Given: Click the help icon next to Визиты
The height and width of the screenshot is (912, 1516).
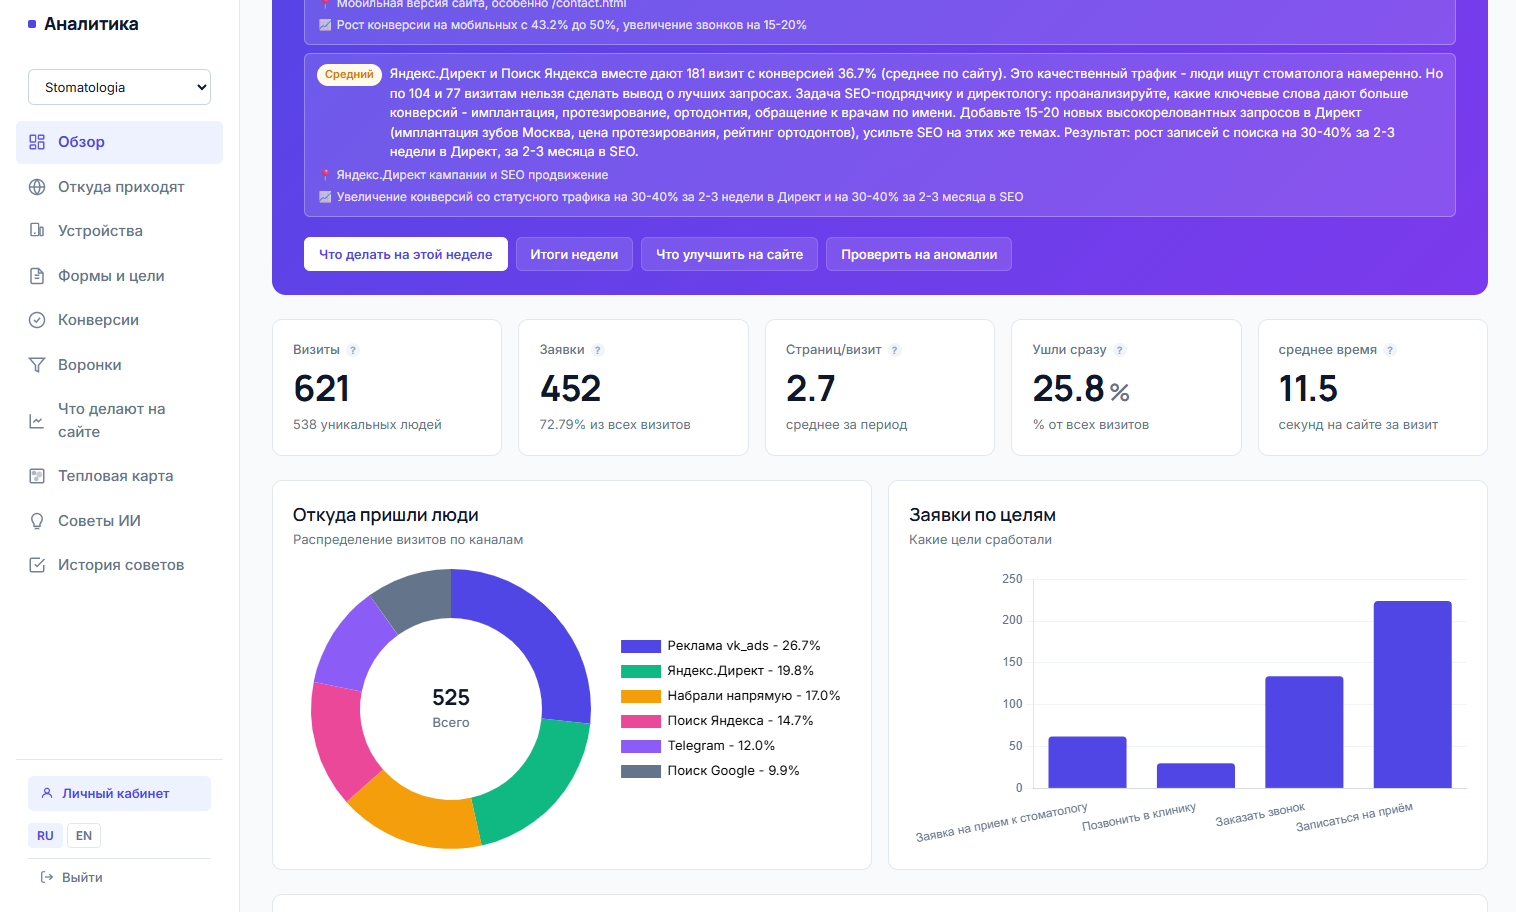Looking at the screenshot, I should [x=353, y=350].
